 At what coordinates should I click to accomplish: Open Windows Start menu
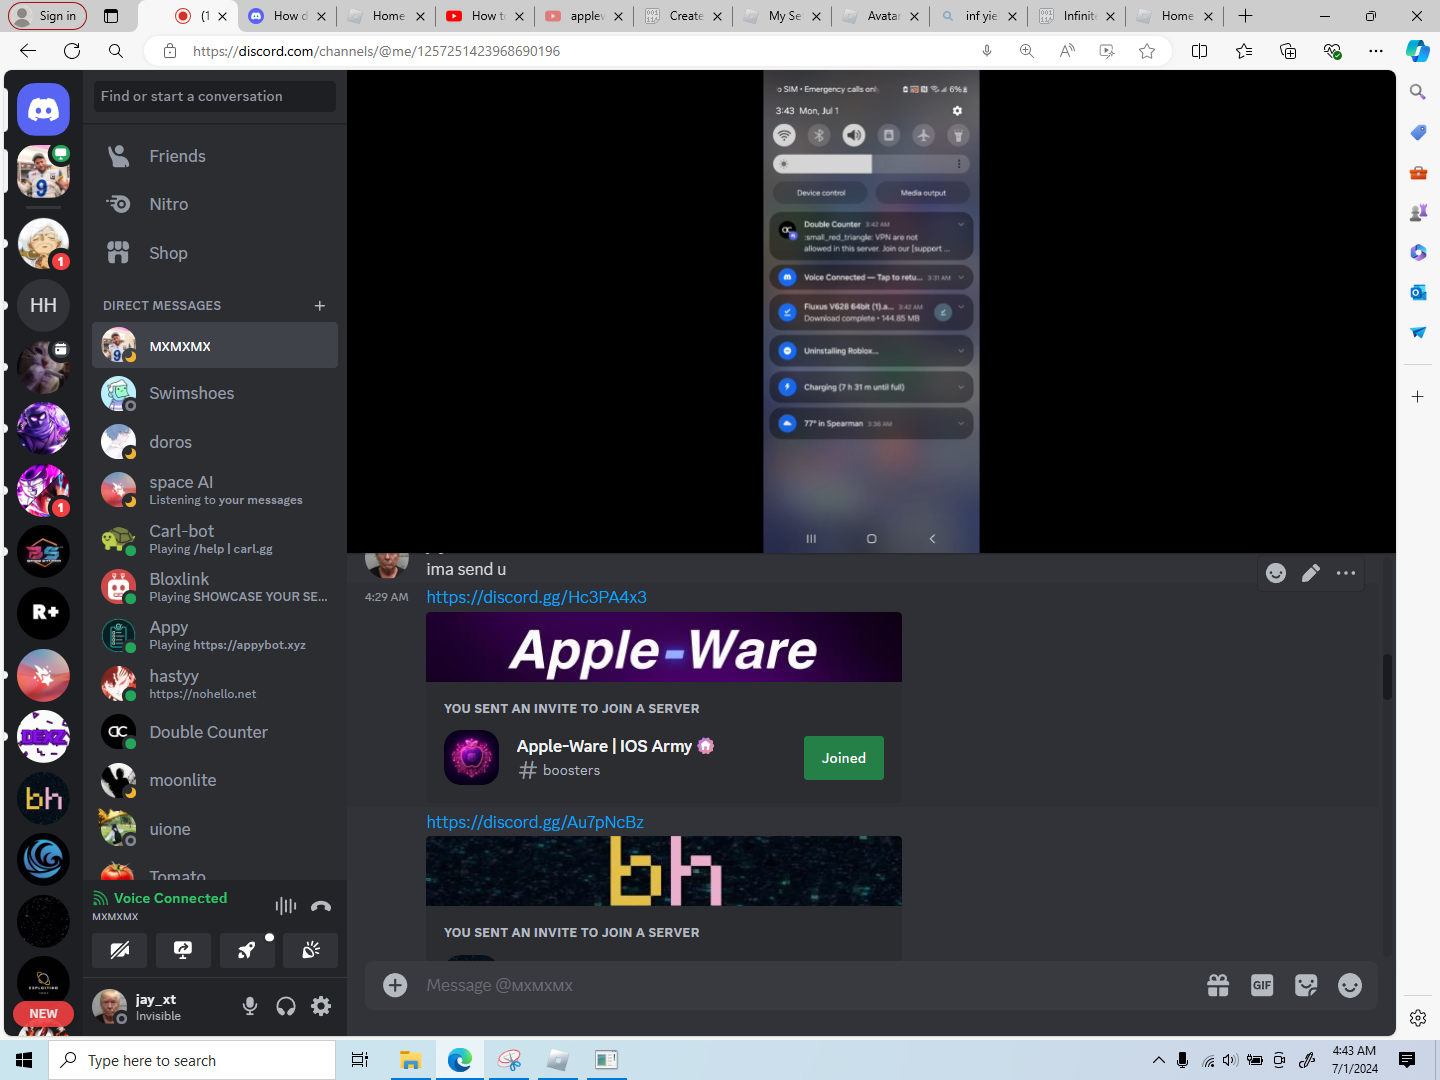click(24, 1060)
